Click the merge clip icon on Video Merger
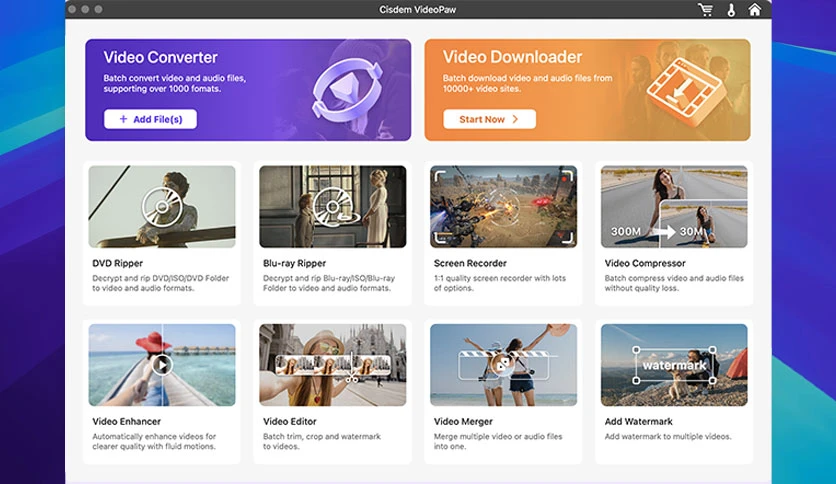Viewport: 836px width, 484px height. point(503,365)
